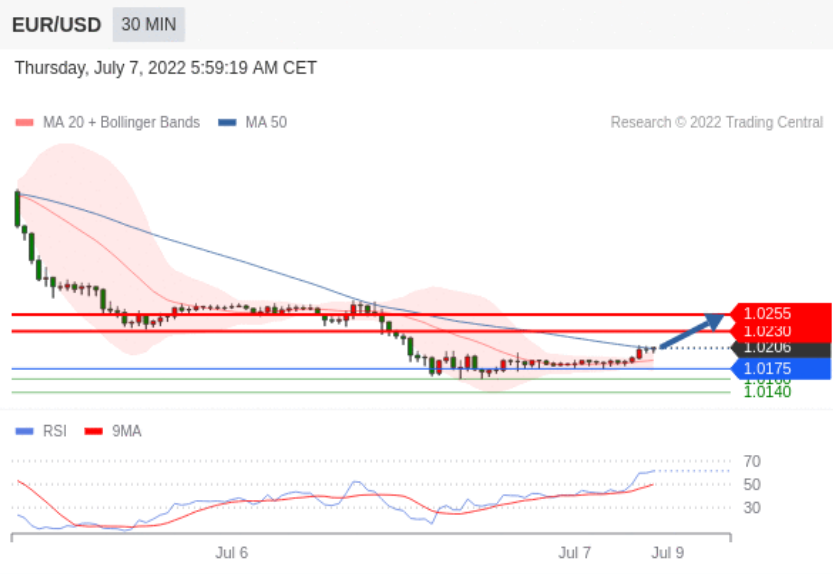Toggle the MA 50 legend entry
This screenshot has height=574, width=833.
pyautogui.click(x=253, y=122)
